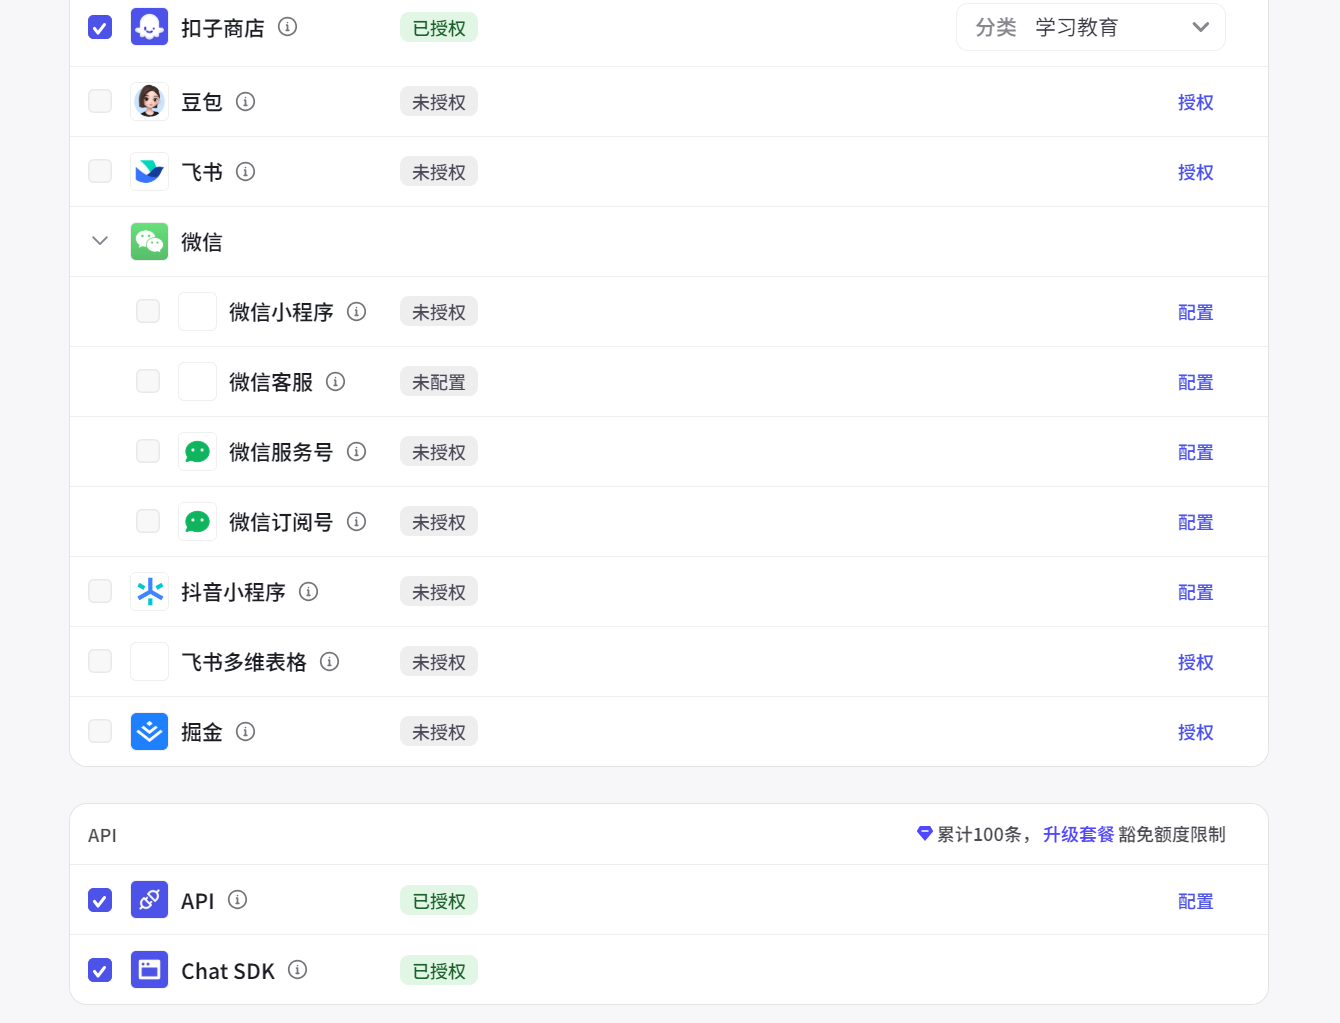Click 配置 link for 微信订阅号
Viewport: 1340px width, 1023px height.
pos(1195,522)
